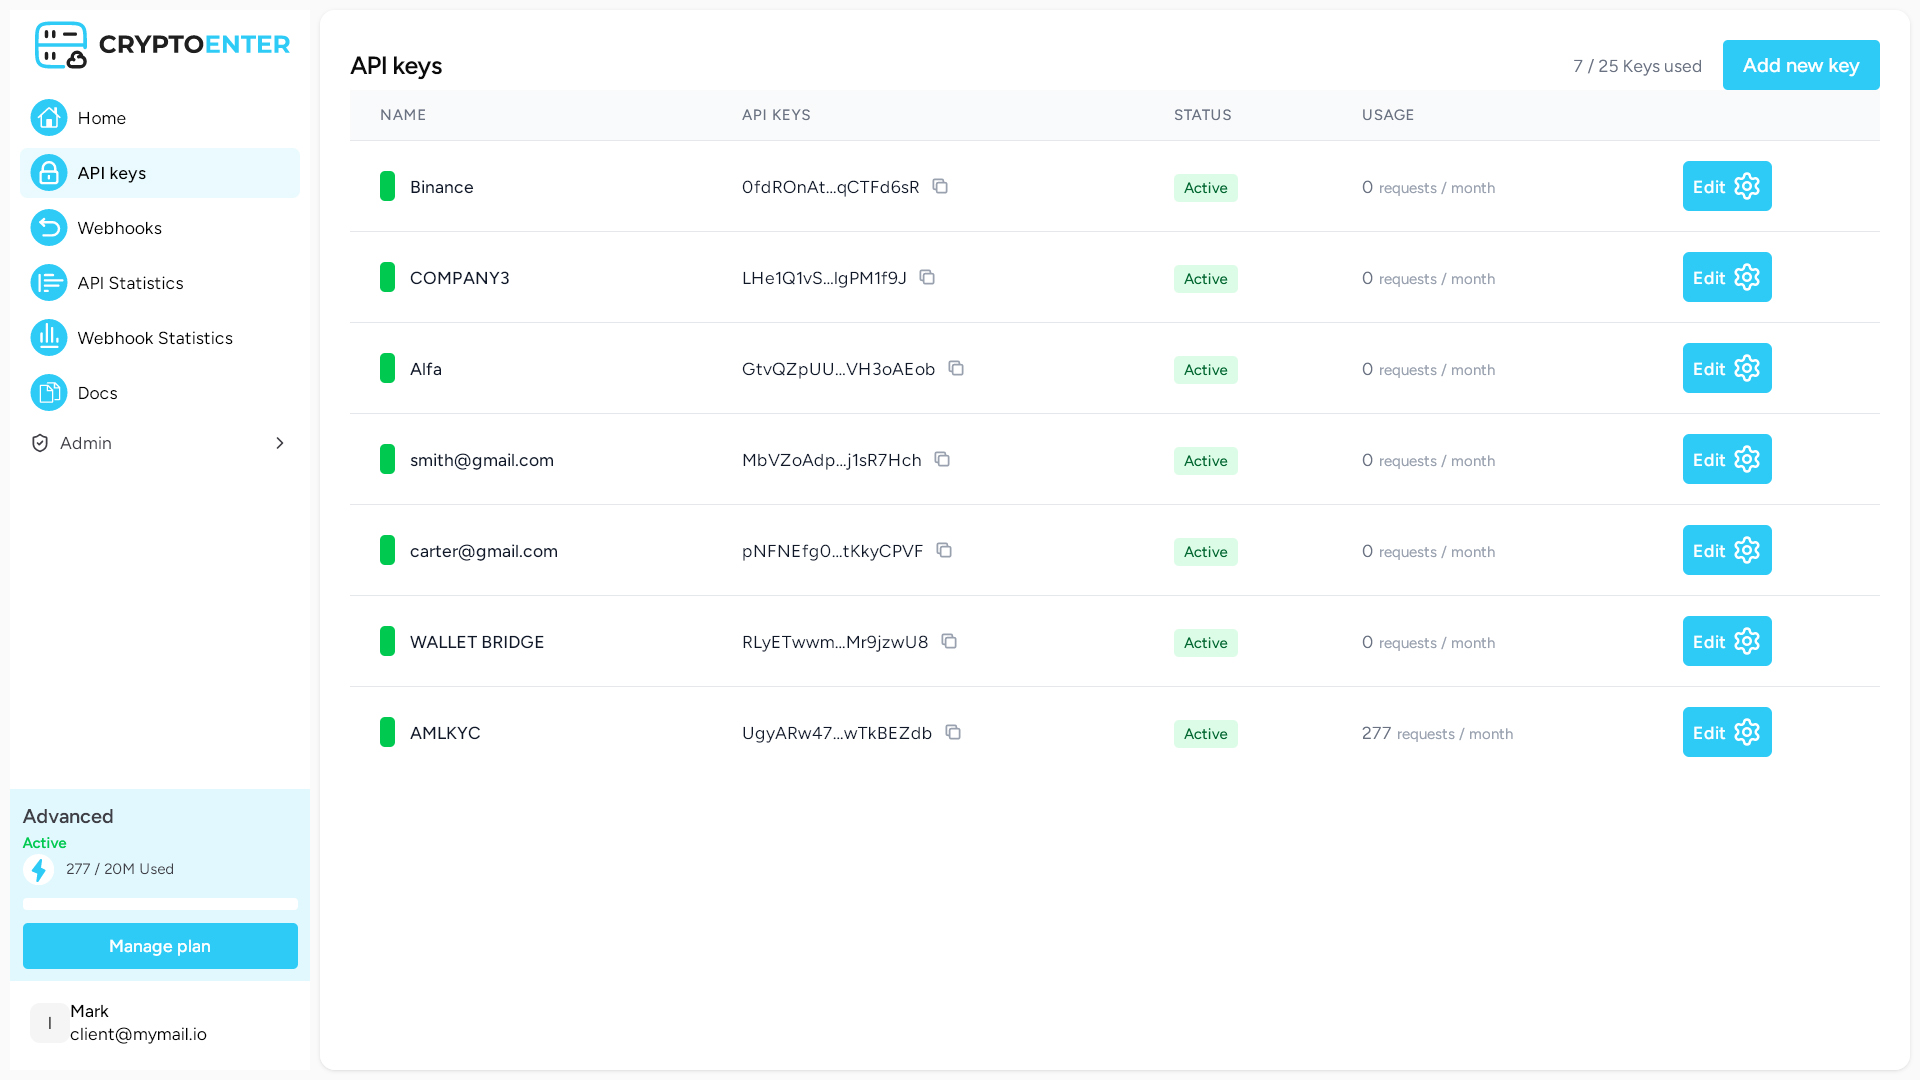Click the plan usage progress bar
Image resolution: width=1920 pixels, height=1080 pixels.
160,904
